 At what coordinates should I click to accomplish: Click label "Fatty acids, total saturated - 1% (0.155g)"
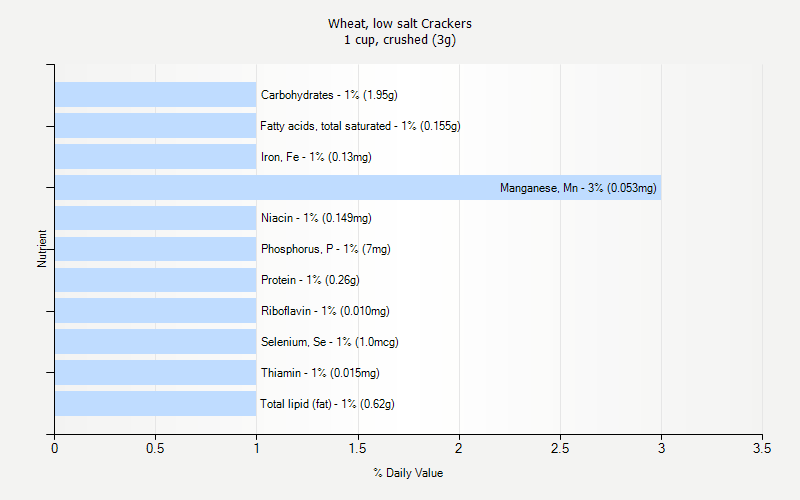tap(360, 126)
